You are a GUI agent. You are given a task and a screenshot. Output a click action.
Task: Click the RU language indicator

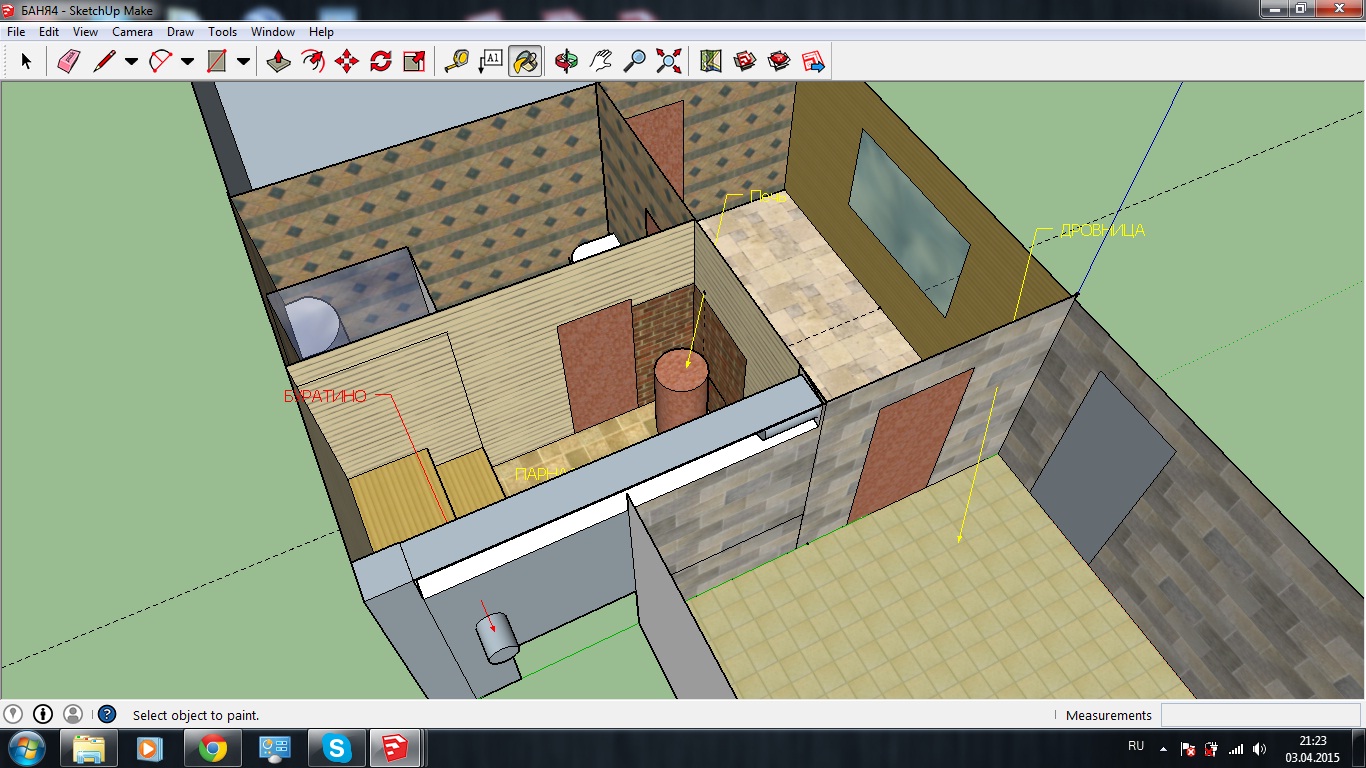point(1136,746)
